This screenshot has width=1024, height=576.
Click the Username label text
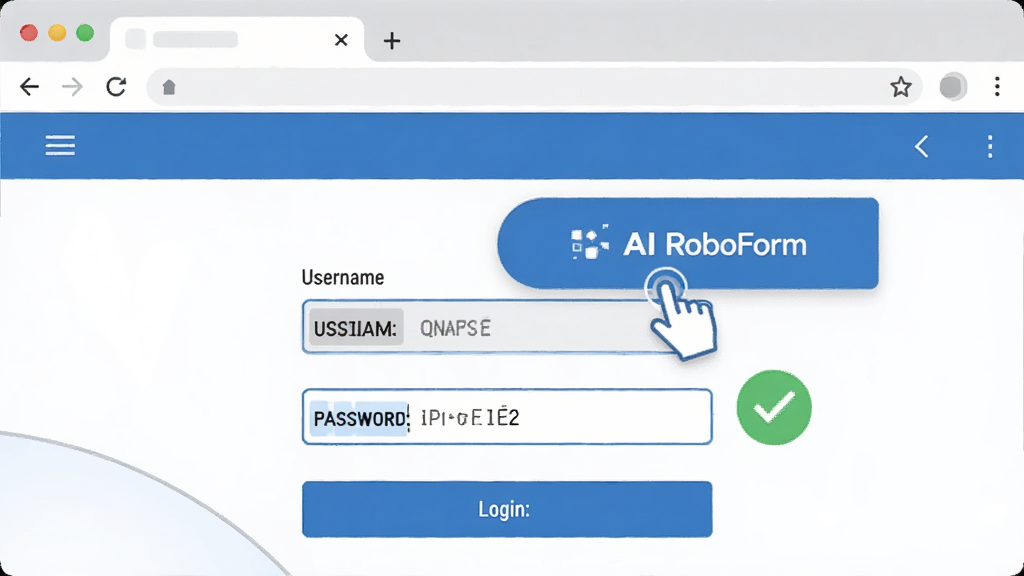click(x=342, y=278)
